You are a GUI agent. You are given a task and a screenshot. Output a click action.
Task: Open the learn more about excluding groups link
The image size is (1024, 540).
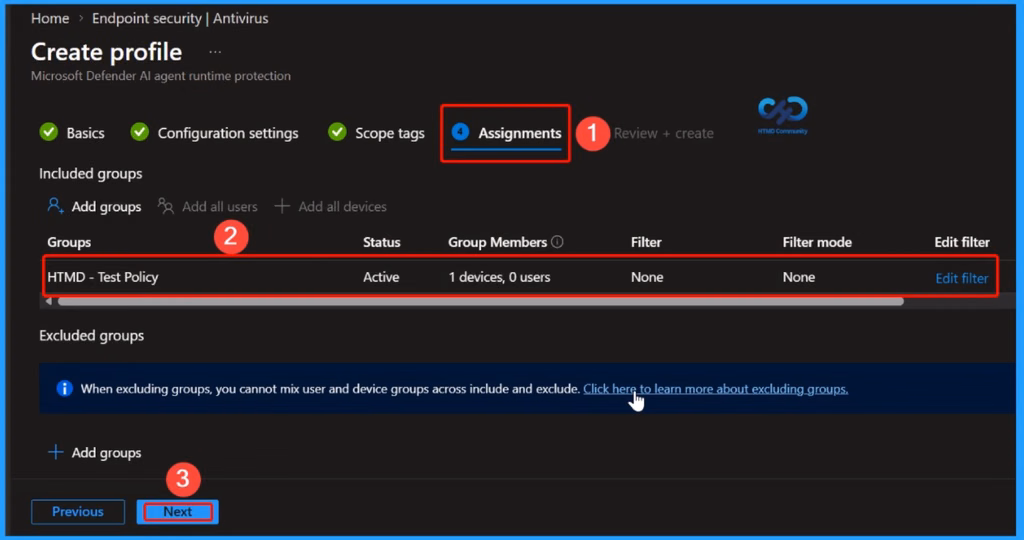(x=715, y=389)
